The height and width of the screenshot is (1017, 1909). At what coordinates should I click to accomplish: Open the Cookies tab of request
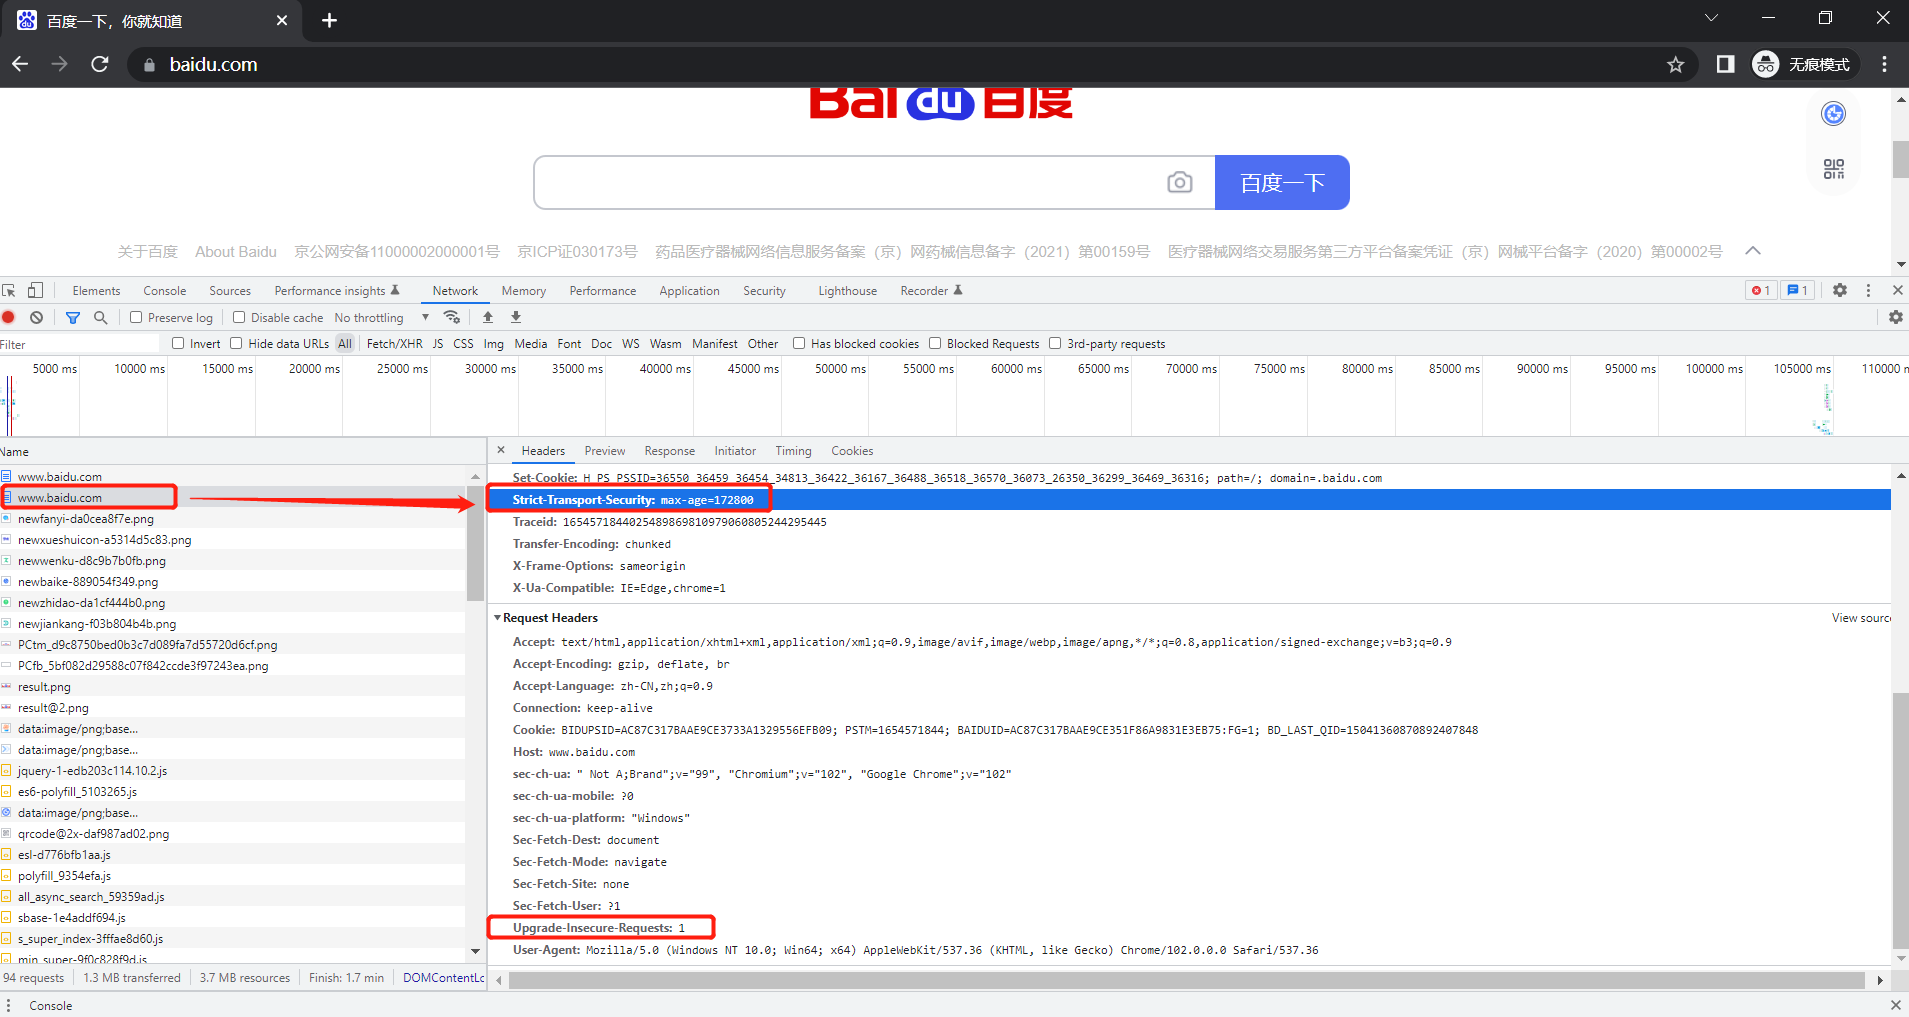point(852,451)
